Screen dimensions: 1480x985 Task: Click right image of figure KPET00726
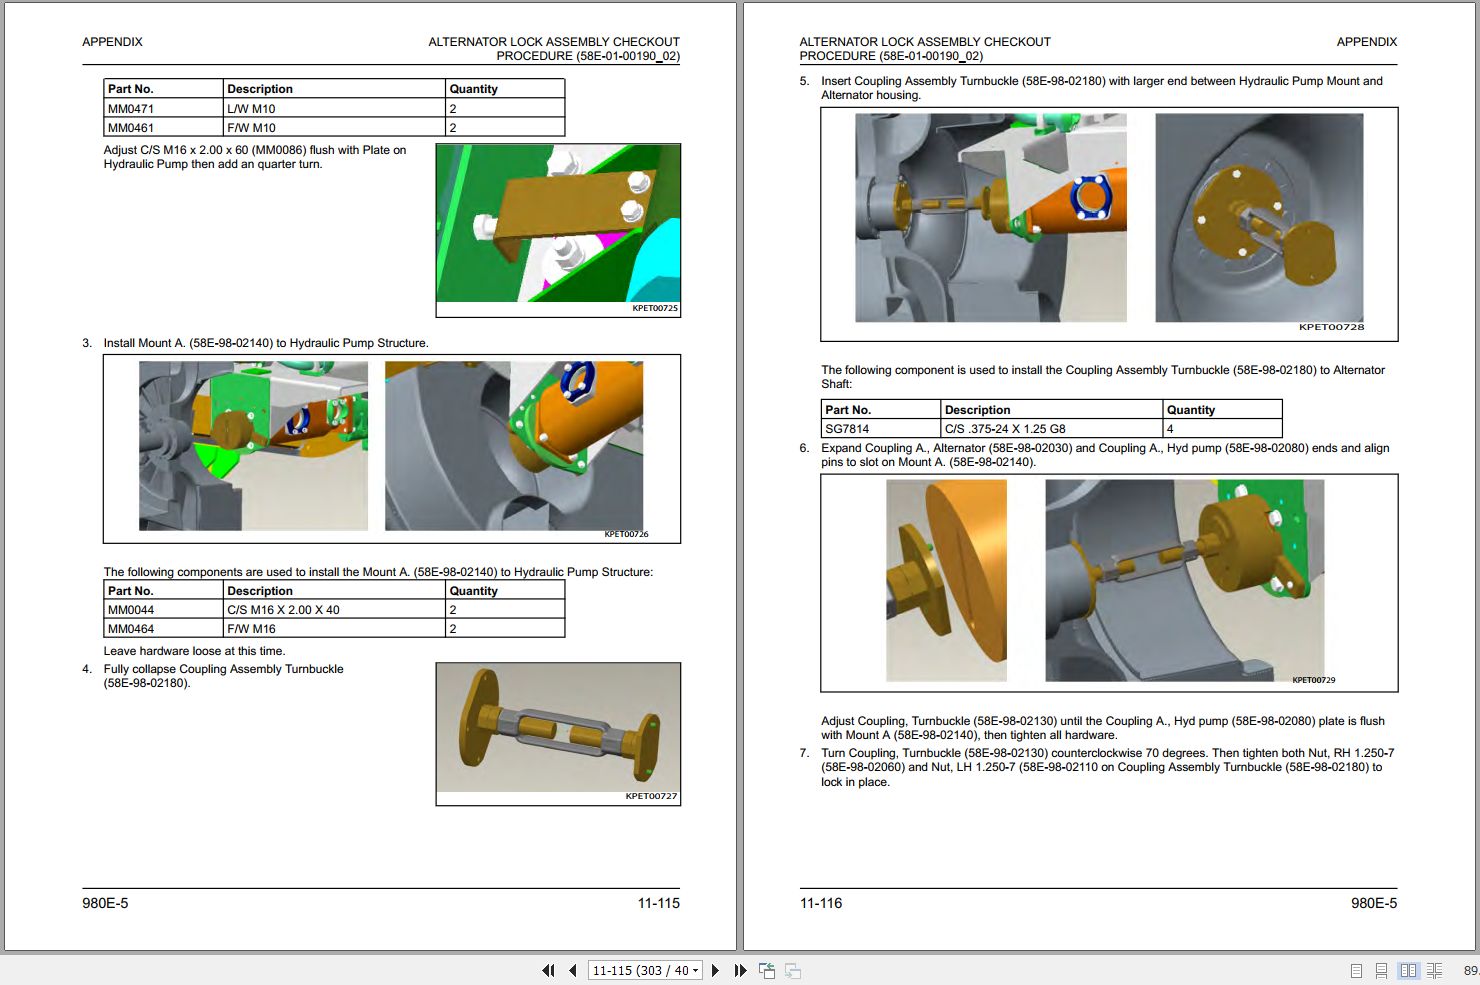tap(514, 446)
